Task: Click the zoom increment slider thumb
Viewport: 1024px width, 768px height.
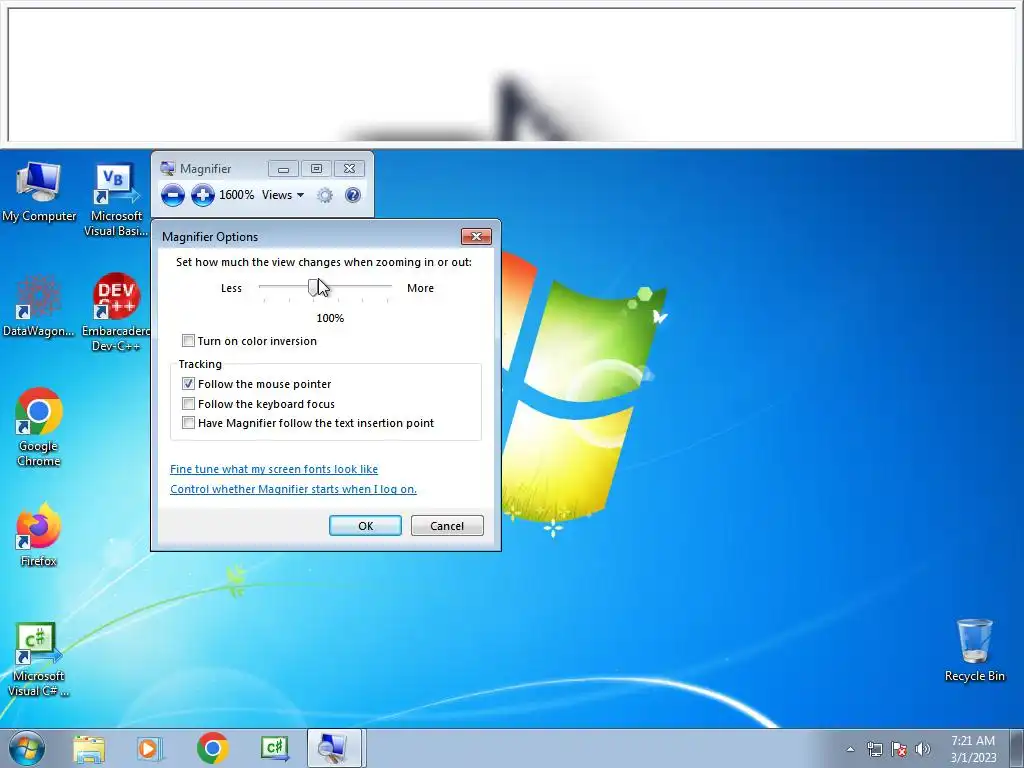Action: click(x=313, y=287)
